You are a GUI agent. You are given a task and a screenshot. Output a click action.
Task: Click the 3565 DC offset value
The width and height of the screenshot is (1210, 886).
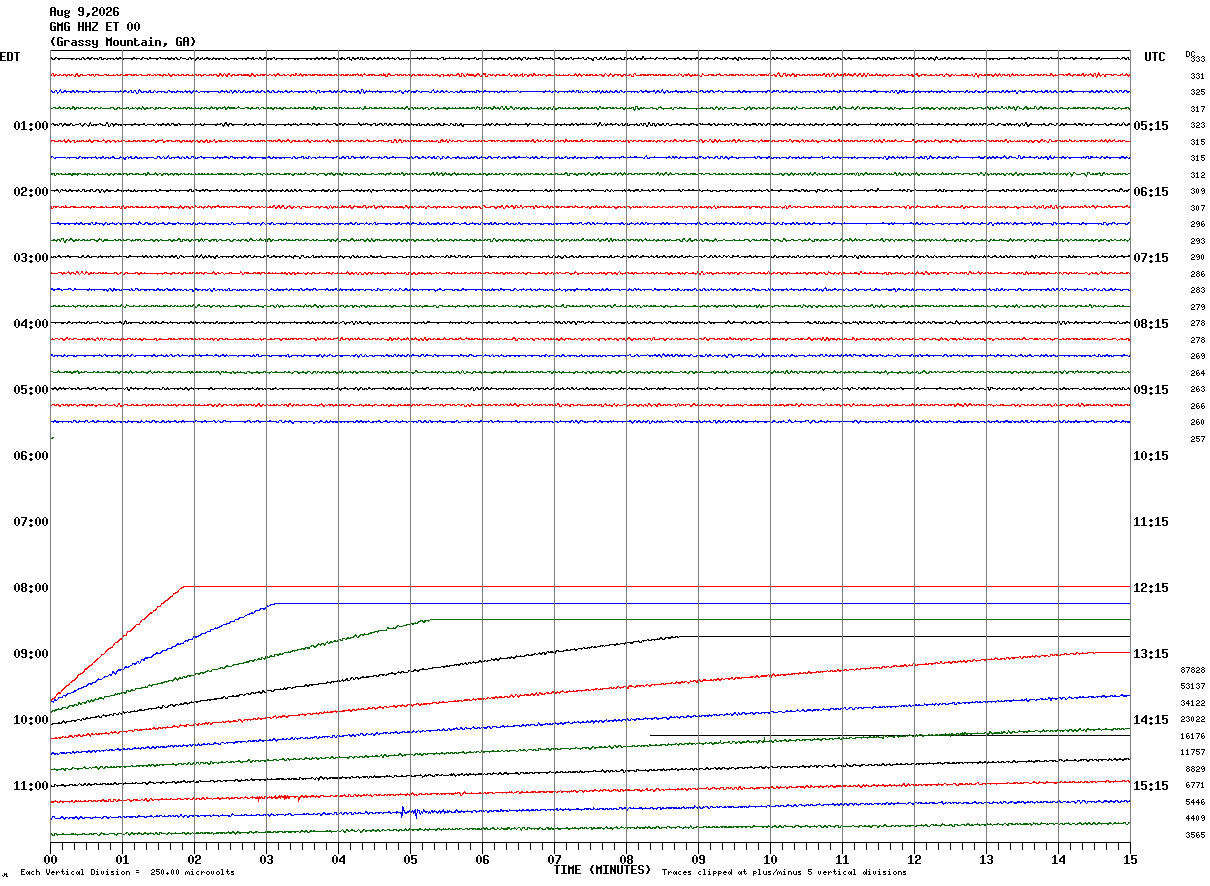click(1195, 835)
